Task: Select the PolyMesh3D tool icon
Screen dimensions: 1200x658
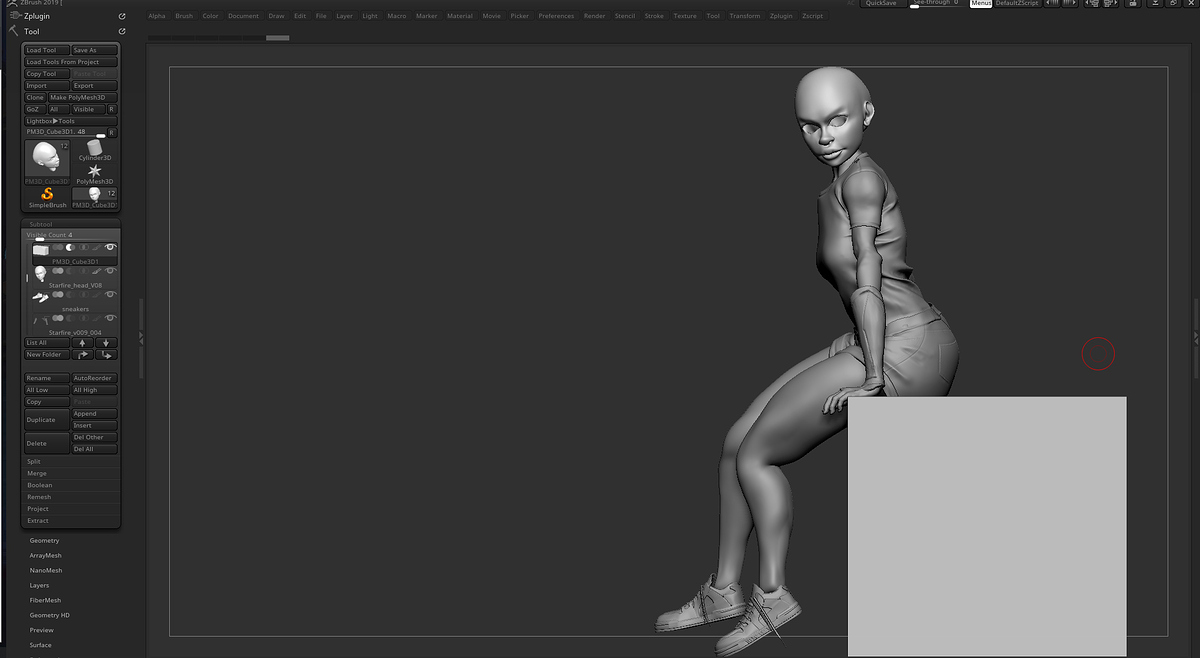Action: click(x=95, y=171)
